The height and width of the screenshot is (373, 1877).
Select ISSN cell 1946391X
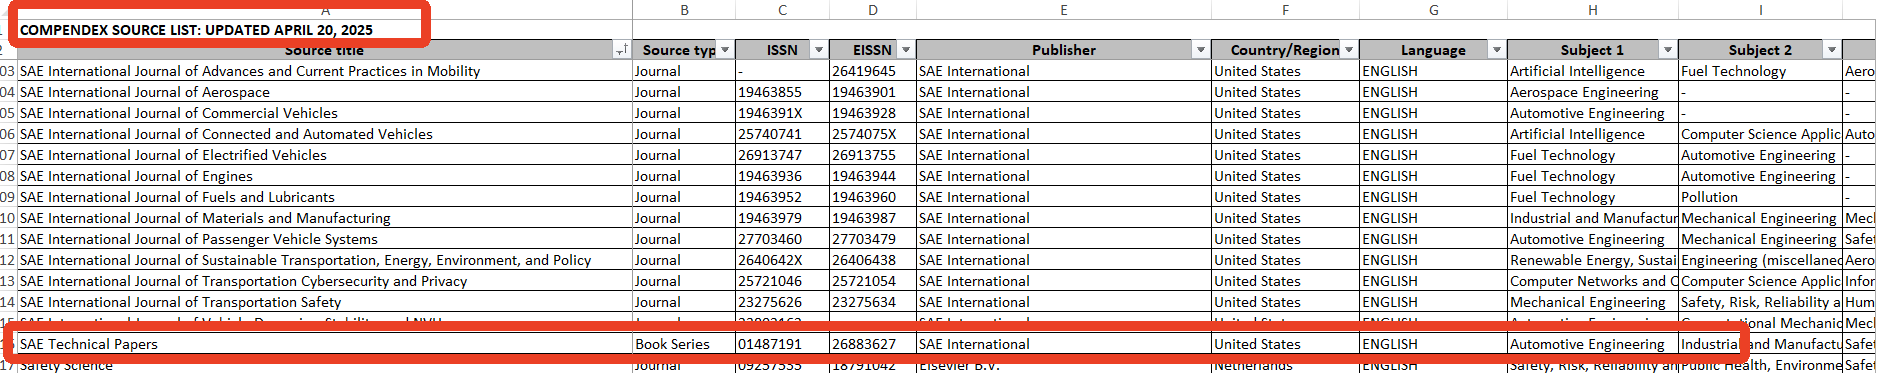tap(782, 113)
